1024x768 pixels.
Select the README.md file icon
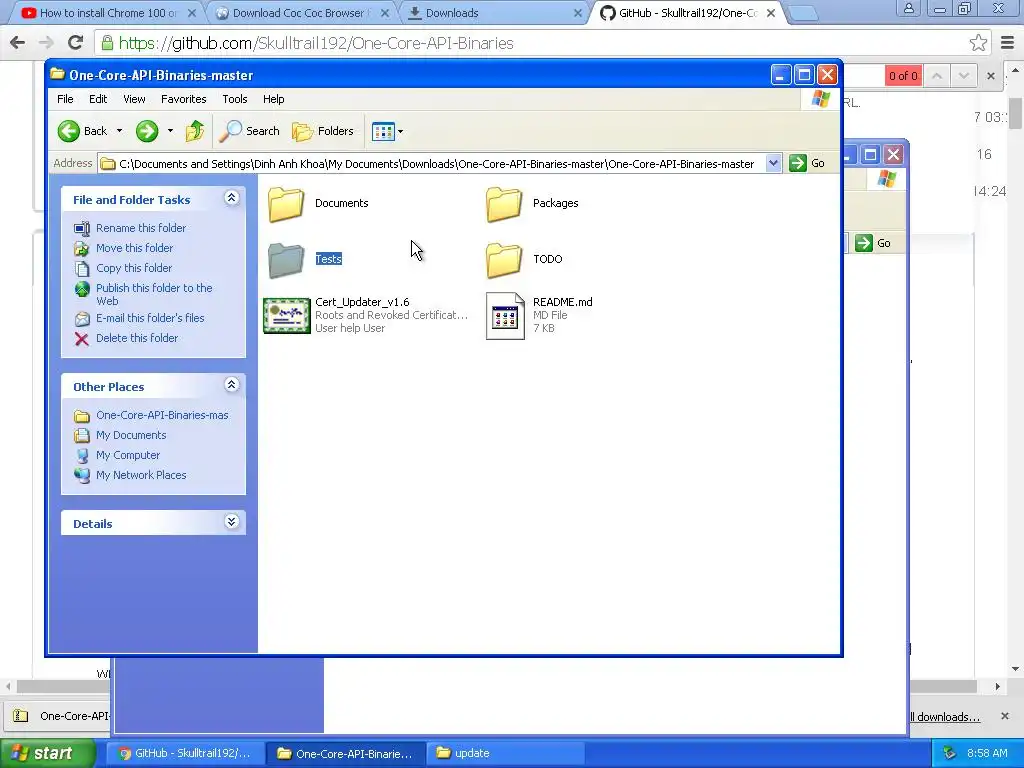pyautogui.click(x=505, y=316)
